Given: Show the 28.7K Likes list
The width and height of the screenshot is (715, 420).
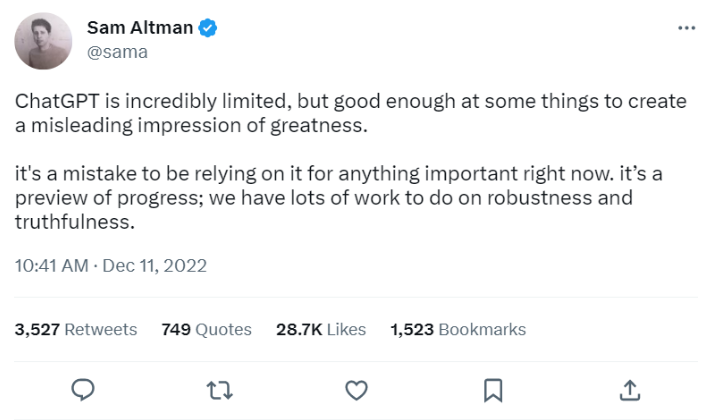Looking at the screenshot, I should [322, 329].
